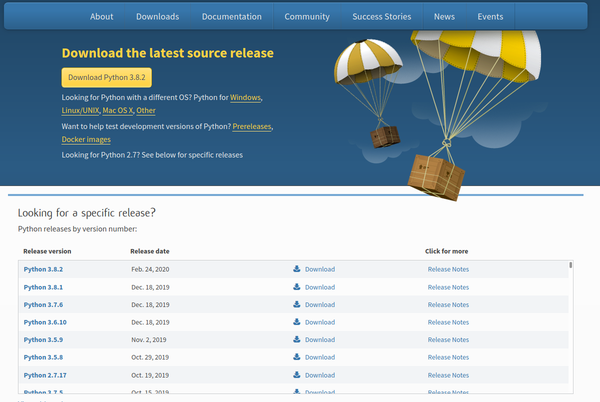Click the yellow Download Python 3.8.2 button

pos(107,78)
